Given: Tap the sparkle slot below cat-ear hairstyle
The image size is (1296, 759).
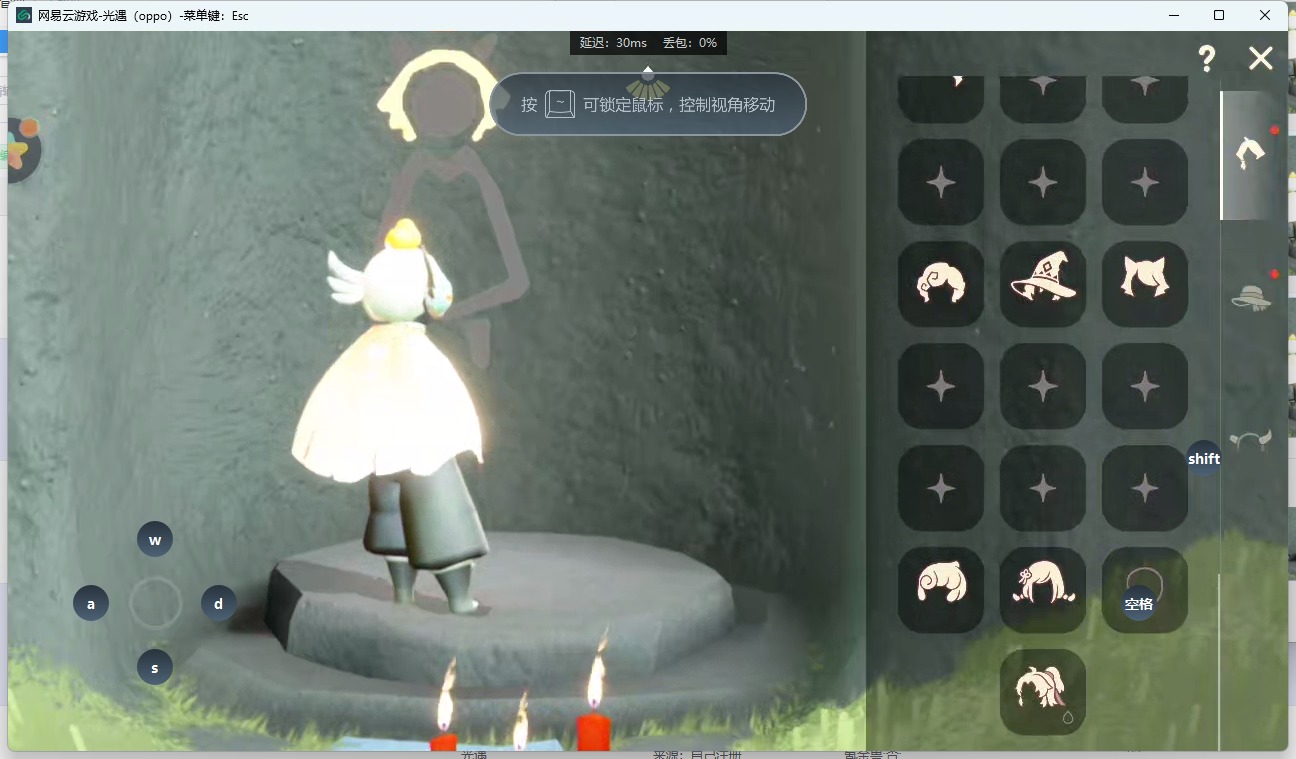Looking at the screenshot, I should click(1145, 386).
